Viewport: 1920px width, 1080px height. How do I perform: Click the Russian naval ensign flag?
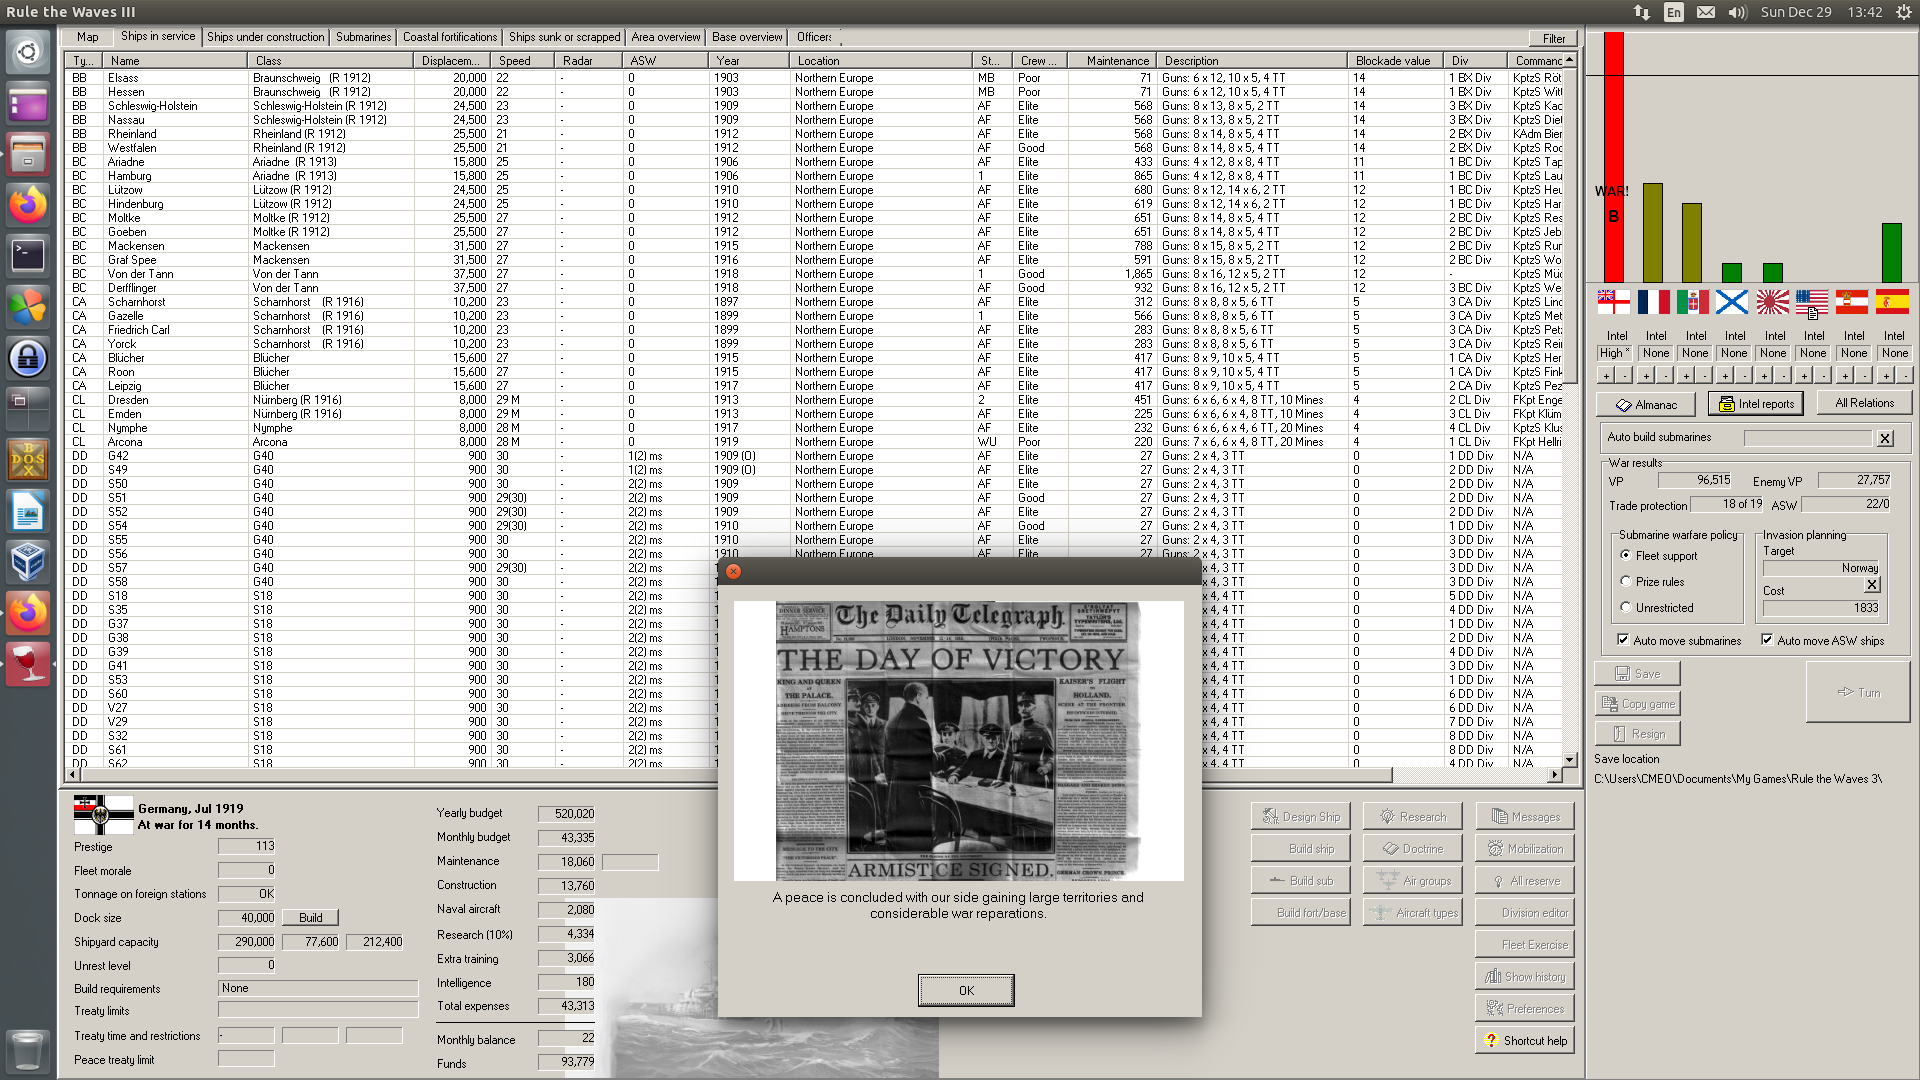1732,301
